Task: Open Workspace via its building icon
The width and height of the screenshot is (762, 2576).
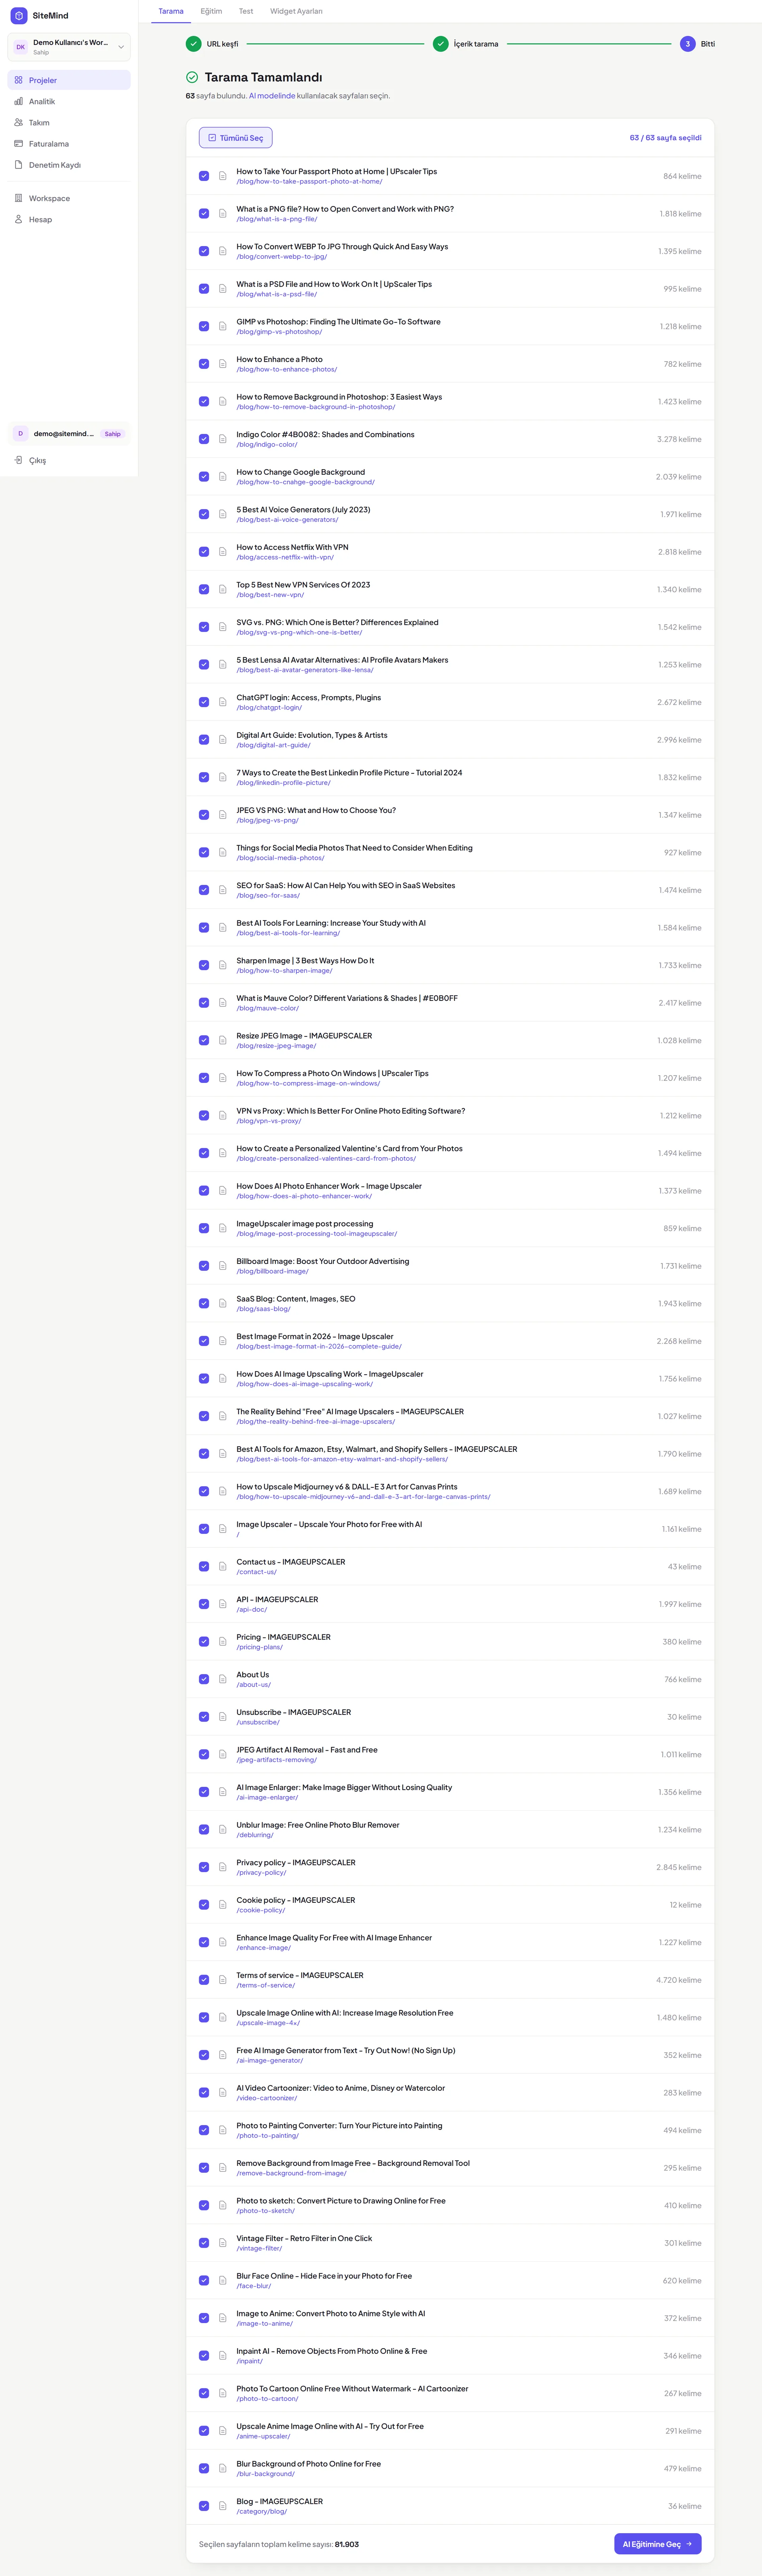Action: point(18,198)
